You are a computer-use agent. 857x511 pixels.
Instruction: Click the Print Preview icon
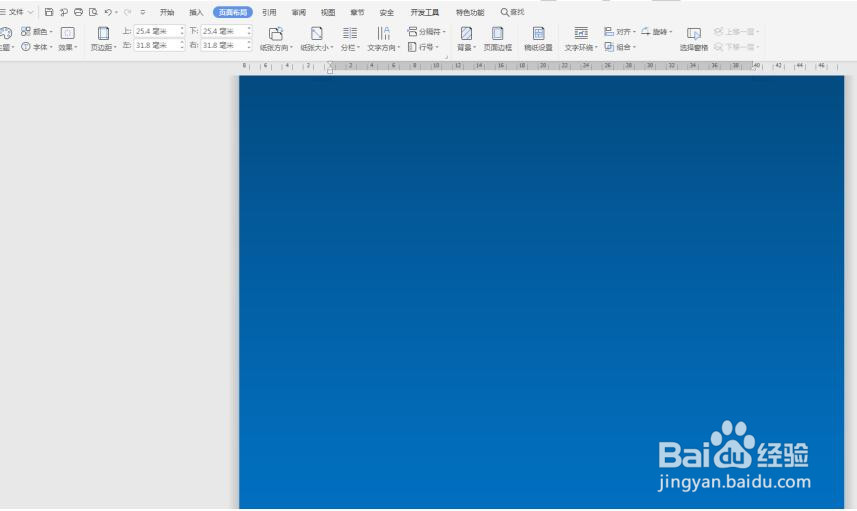coord(93,12)
